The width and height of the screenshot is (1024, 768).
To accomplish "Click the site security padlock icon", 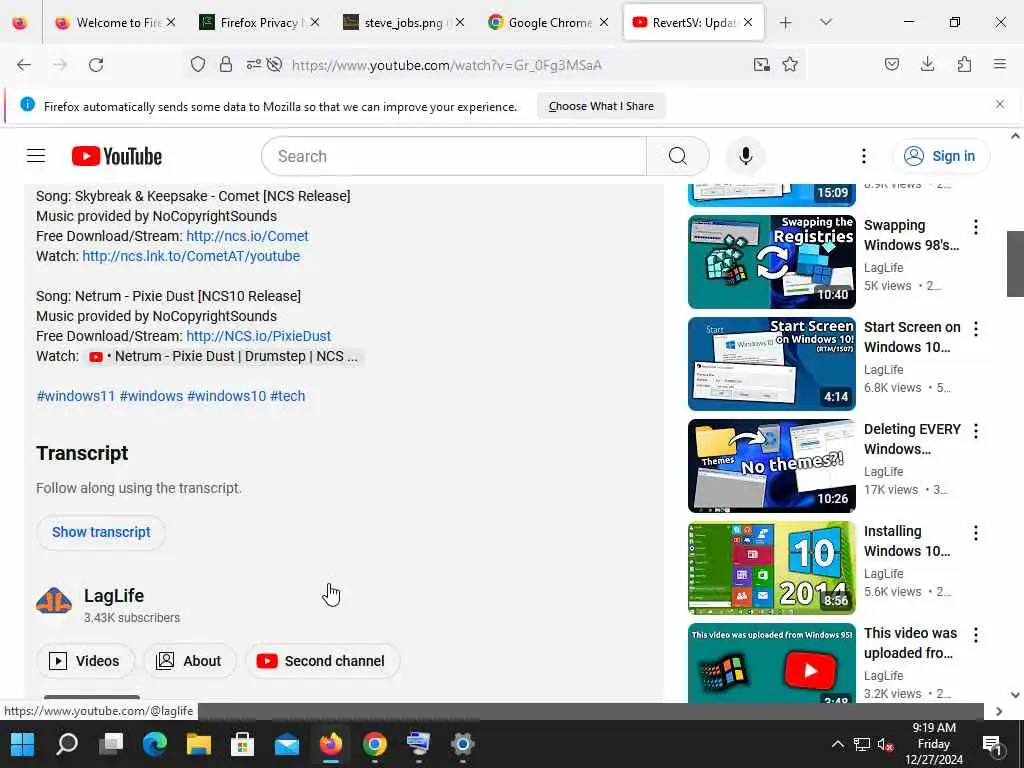I will (226, 65).
